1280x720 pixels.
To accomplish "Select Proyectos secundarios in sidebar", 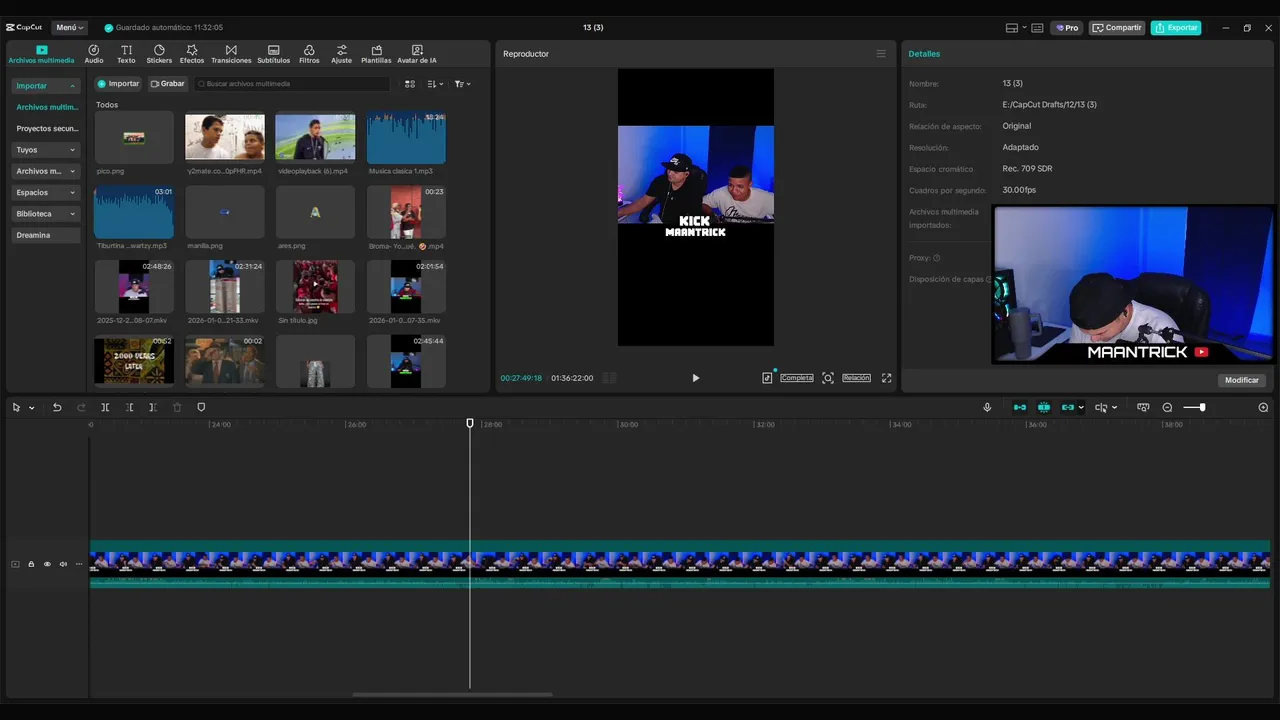I will pyautogui.click(x=46, y=128).
